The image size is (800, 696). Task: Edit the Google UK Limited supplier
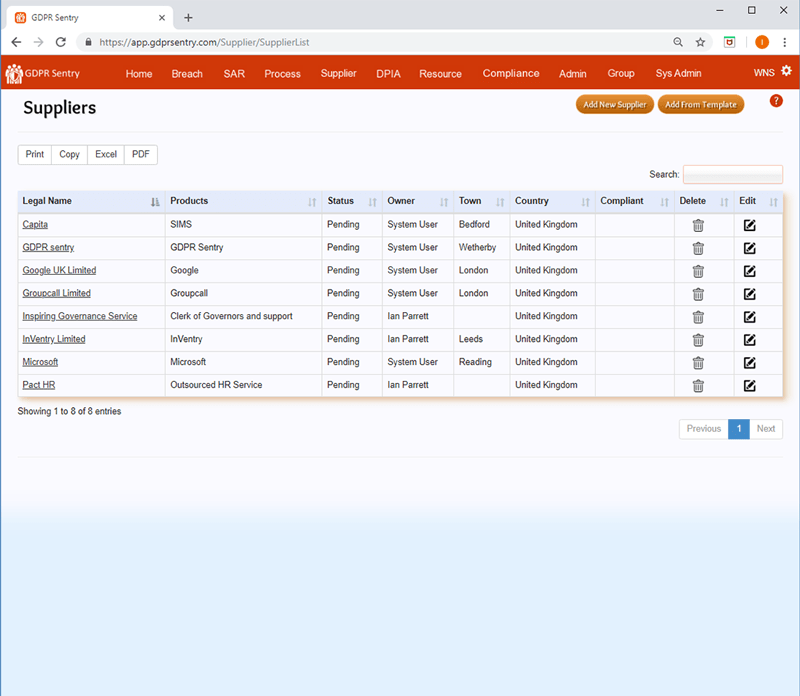point(749,271)
